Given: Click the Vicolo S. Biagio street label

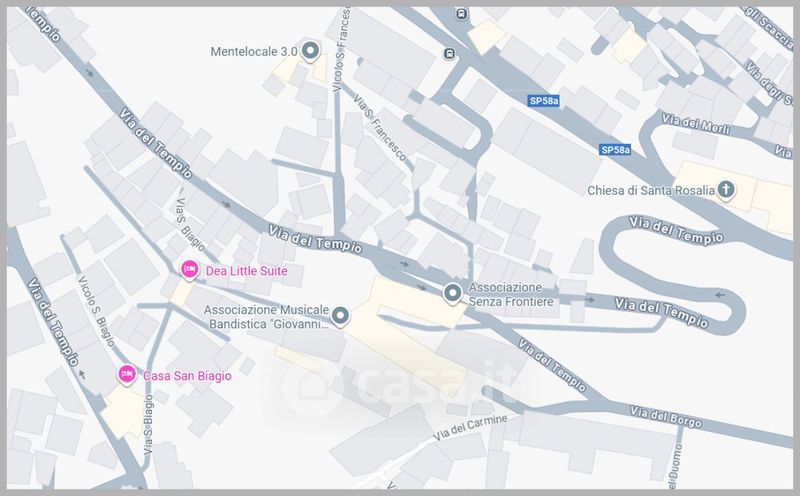Looking at the screenshot, I should point(96,311).
